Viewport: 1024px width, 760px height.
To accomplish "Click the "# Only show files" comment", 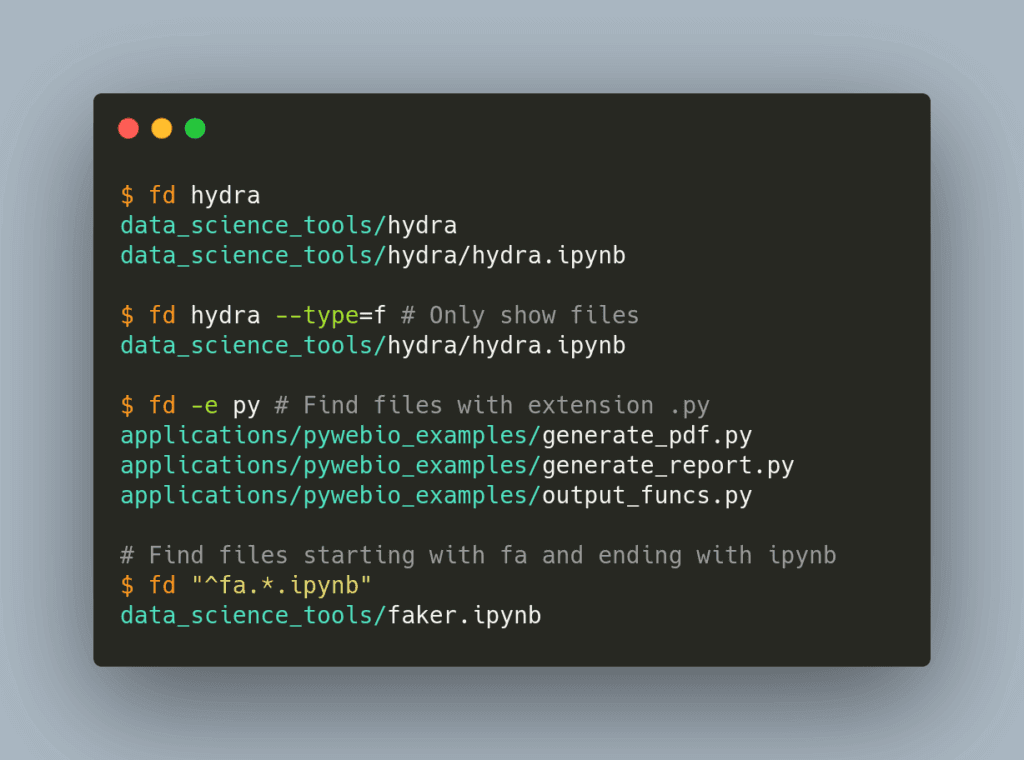I will (520, 316).
